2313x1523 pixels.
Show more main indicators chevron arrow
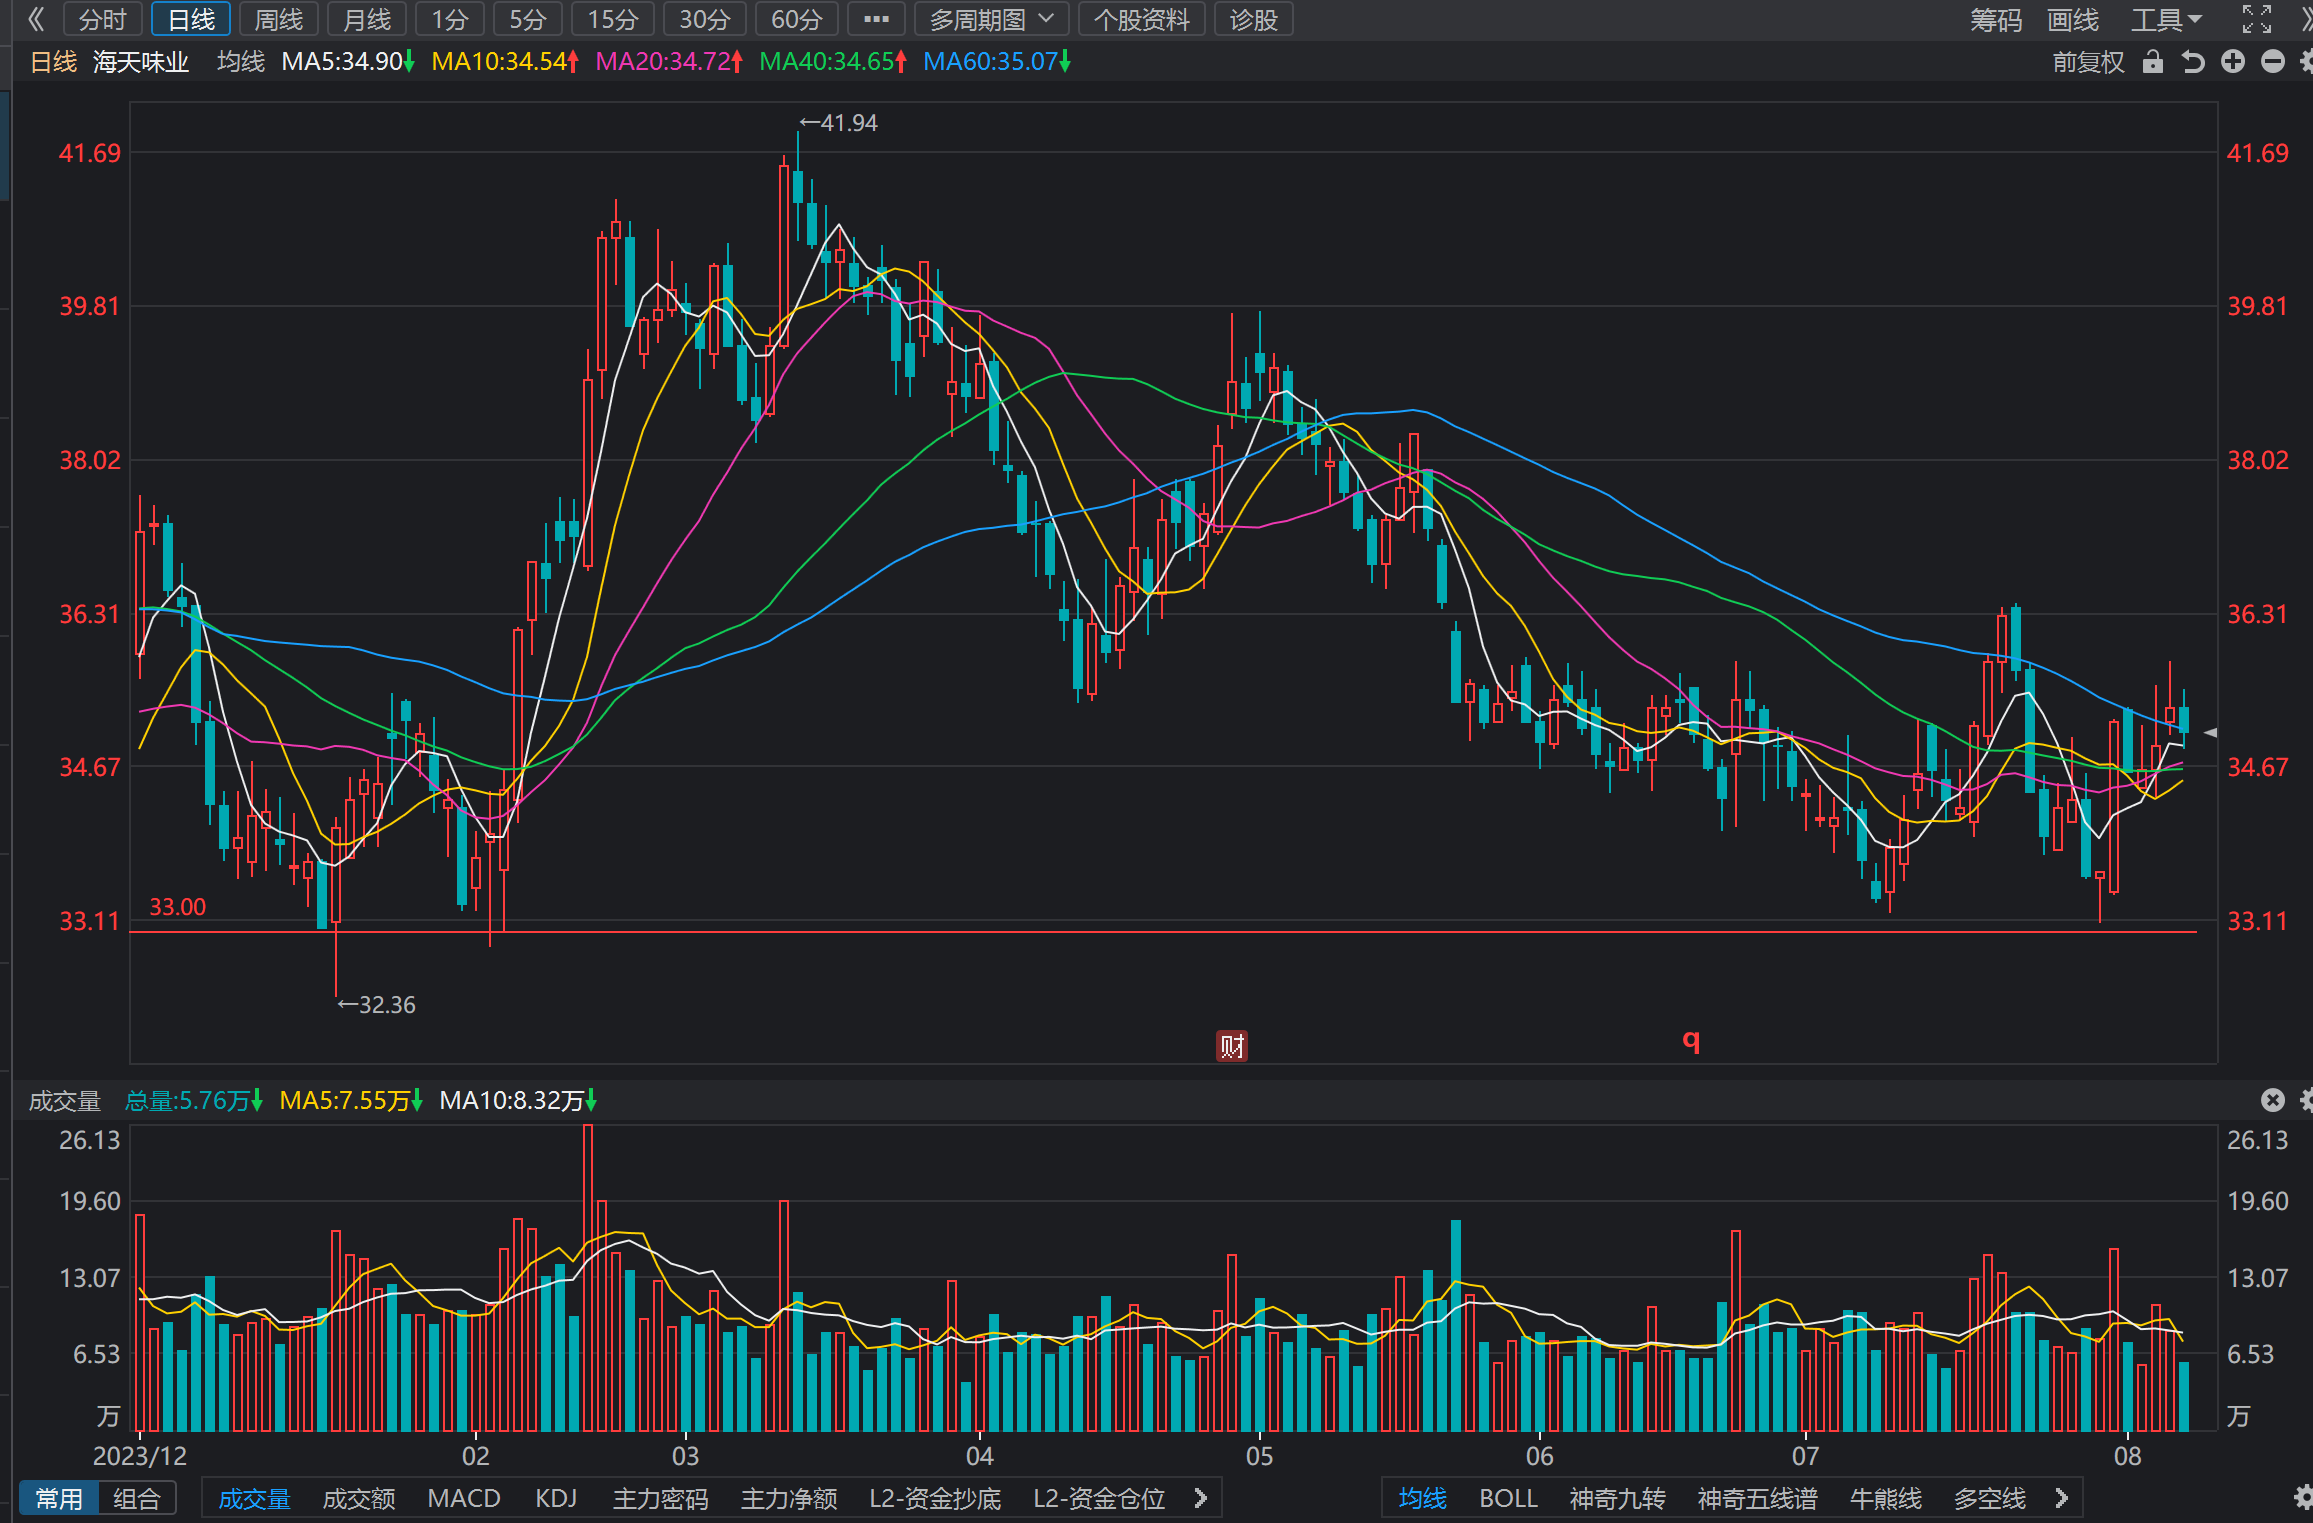click(2061, 1498)
